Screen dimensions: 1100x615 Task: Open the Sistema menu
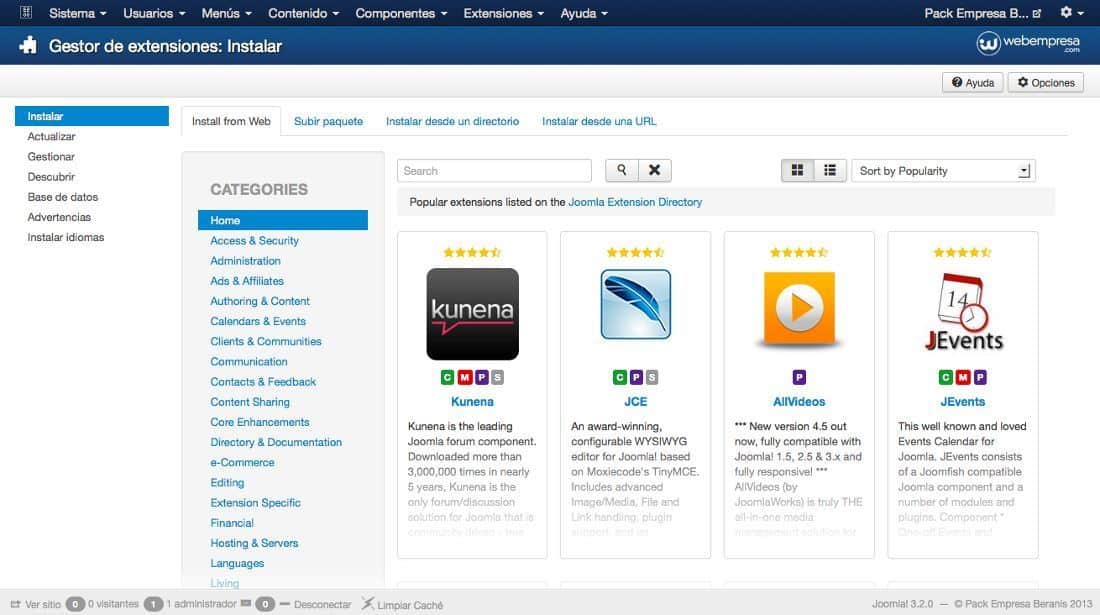pos(77,13)
